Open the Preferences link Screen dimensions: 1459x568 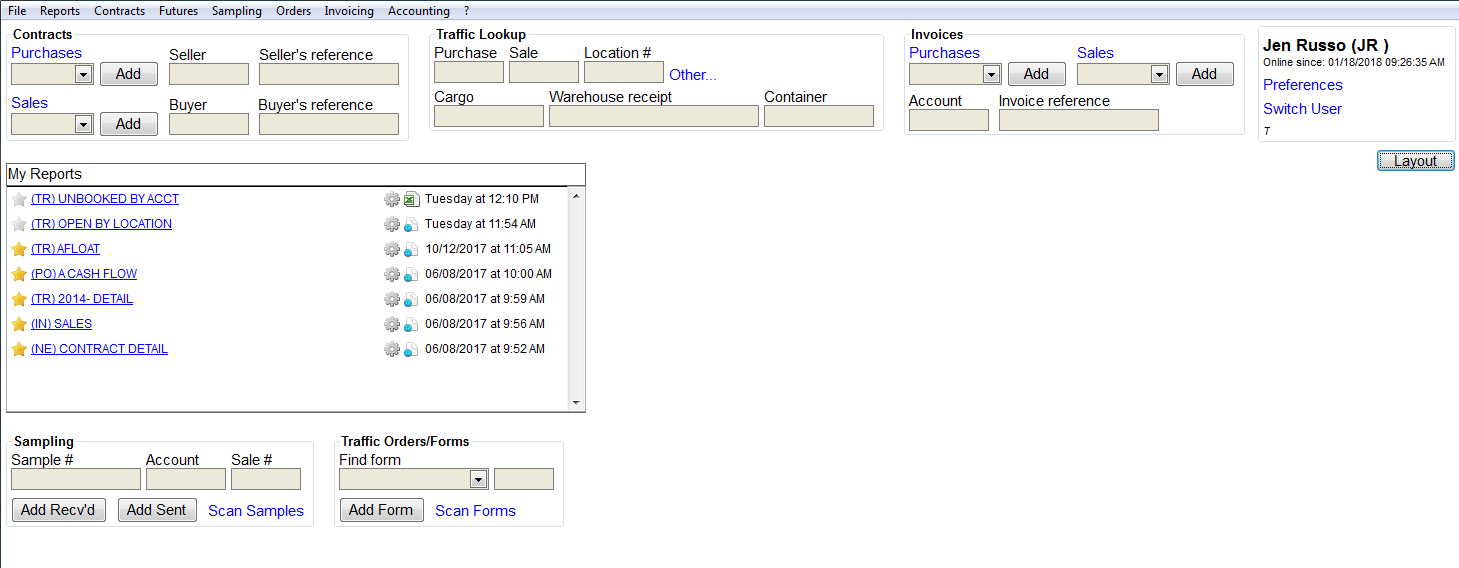tap(1302, 85)
